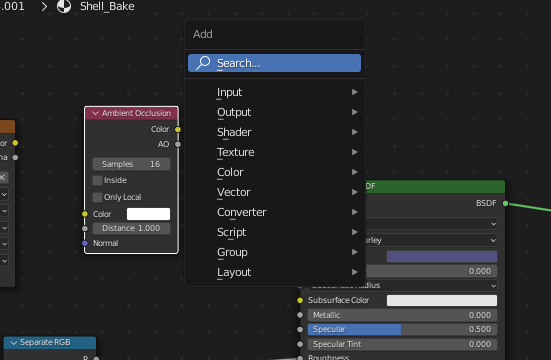Image resolution: width=551 pixels, height=360 pixels.
Task: Open the Ambient Occlusion white Color swatch
Action: [148, 214]
